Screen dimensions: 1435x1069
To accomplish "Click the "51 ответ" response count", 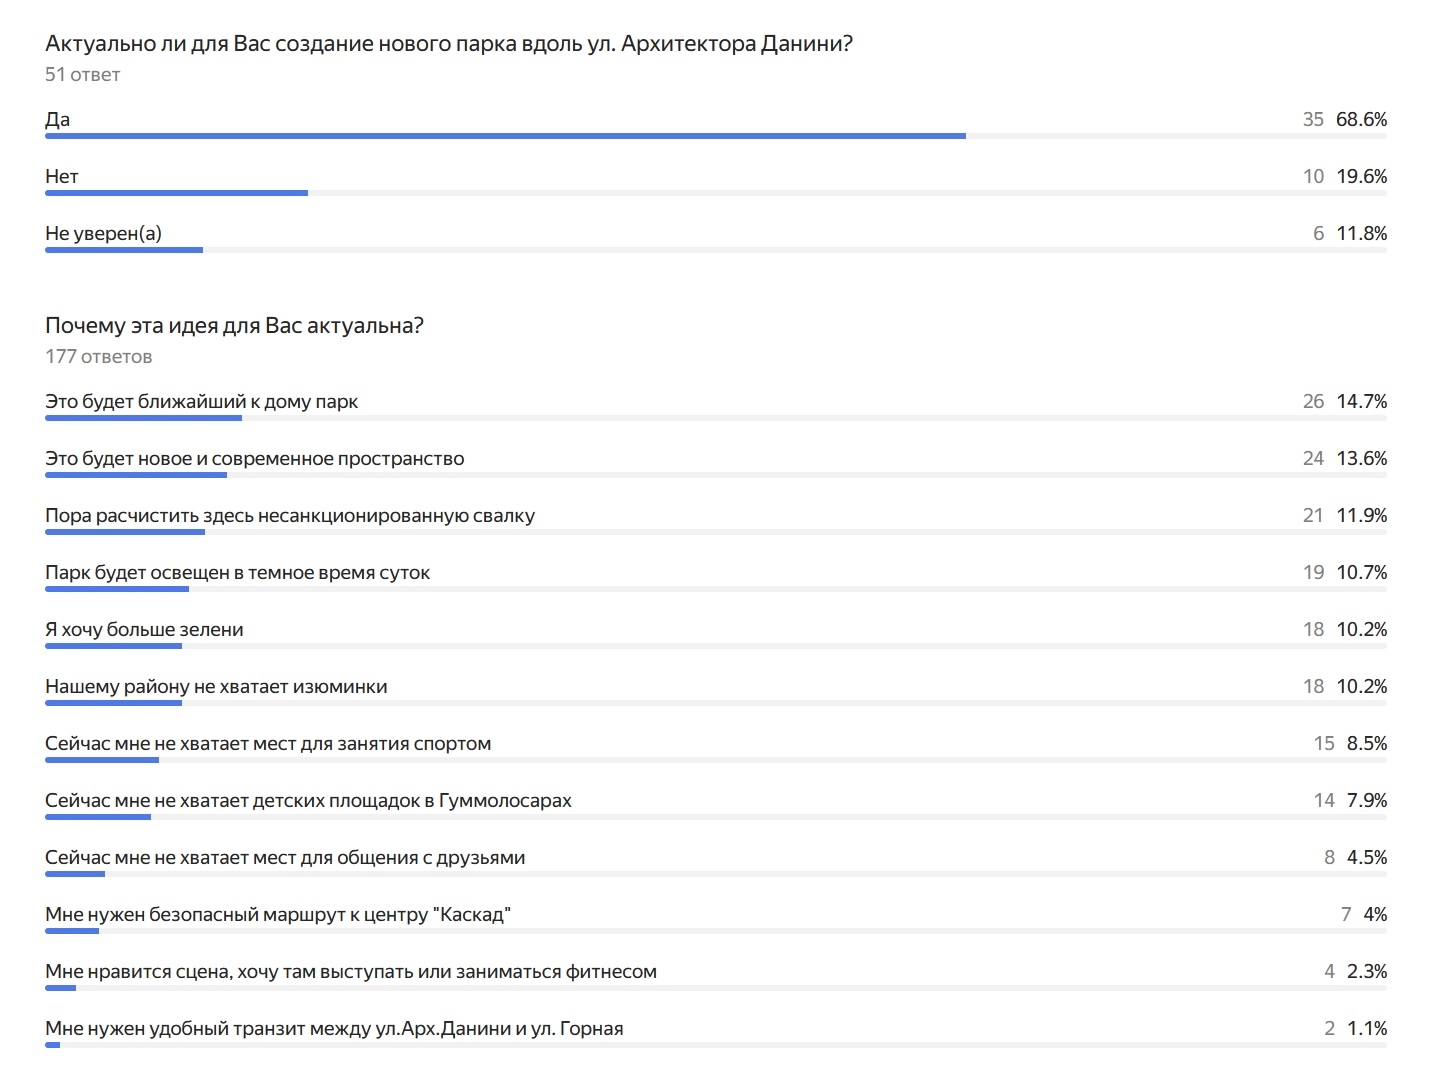I will click(x=82, y=75).
